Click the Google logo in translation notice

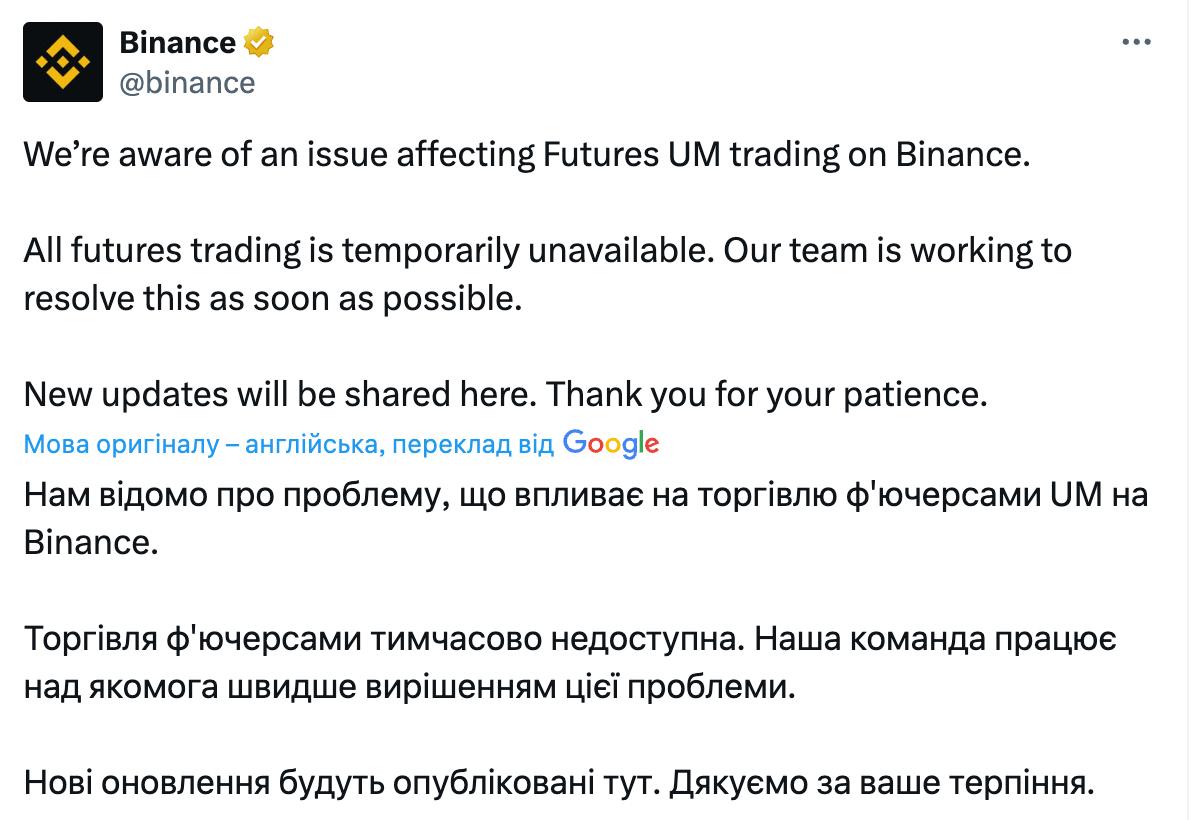click(610, 444)
